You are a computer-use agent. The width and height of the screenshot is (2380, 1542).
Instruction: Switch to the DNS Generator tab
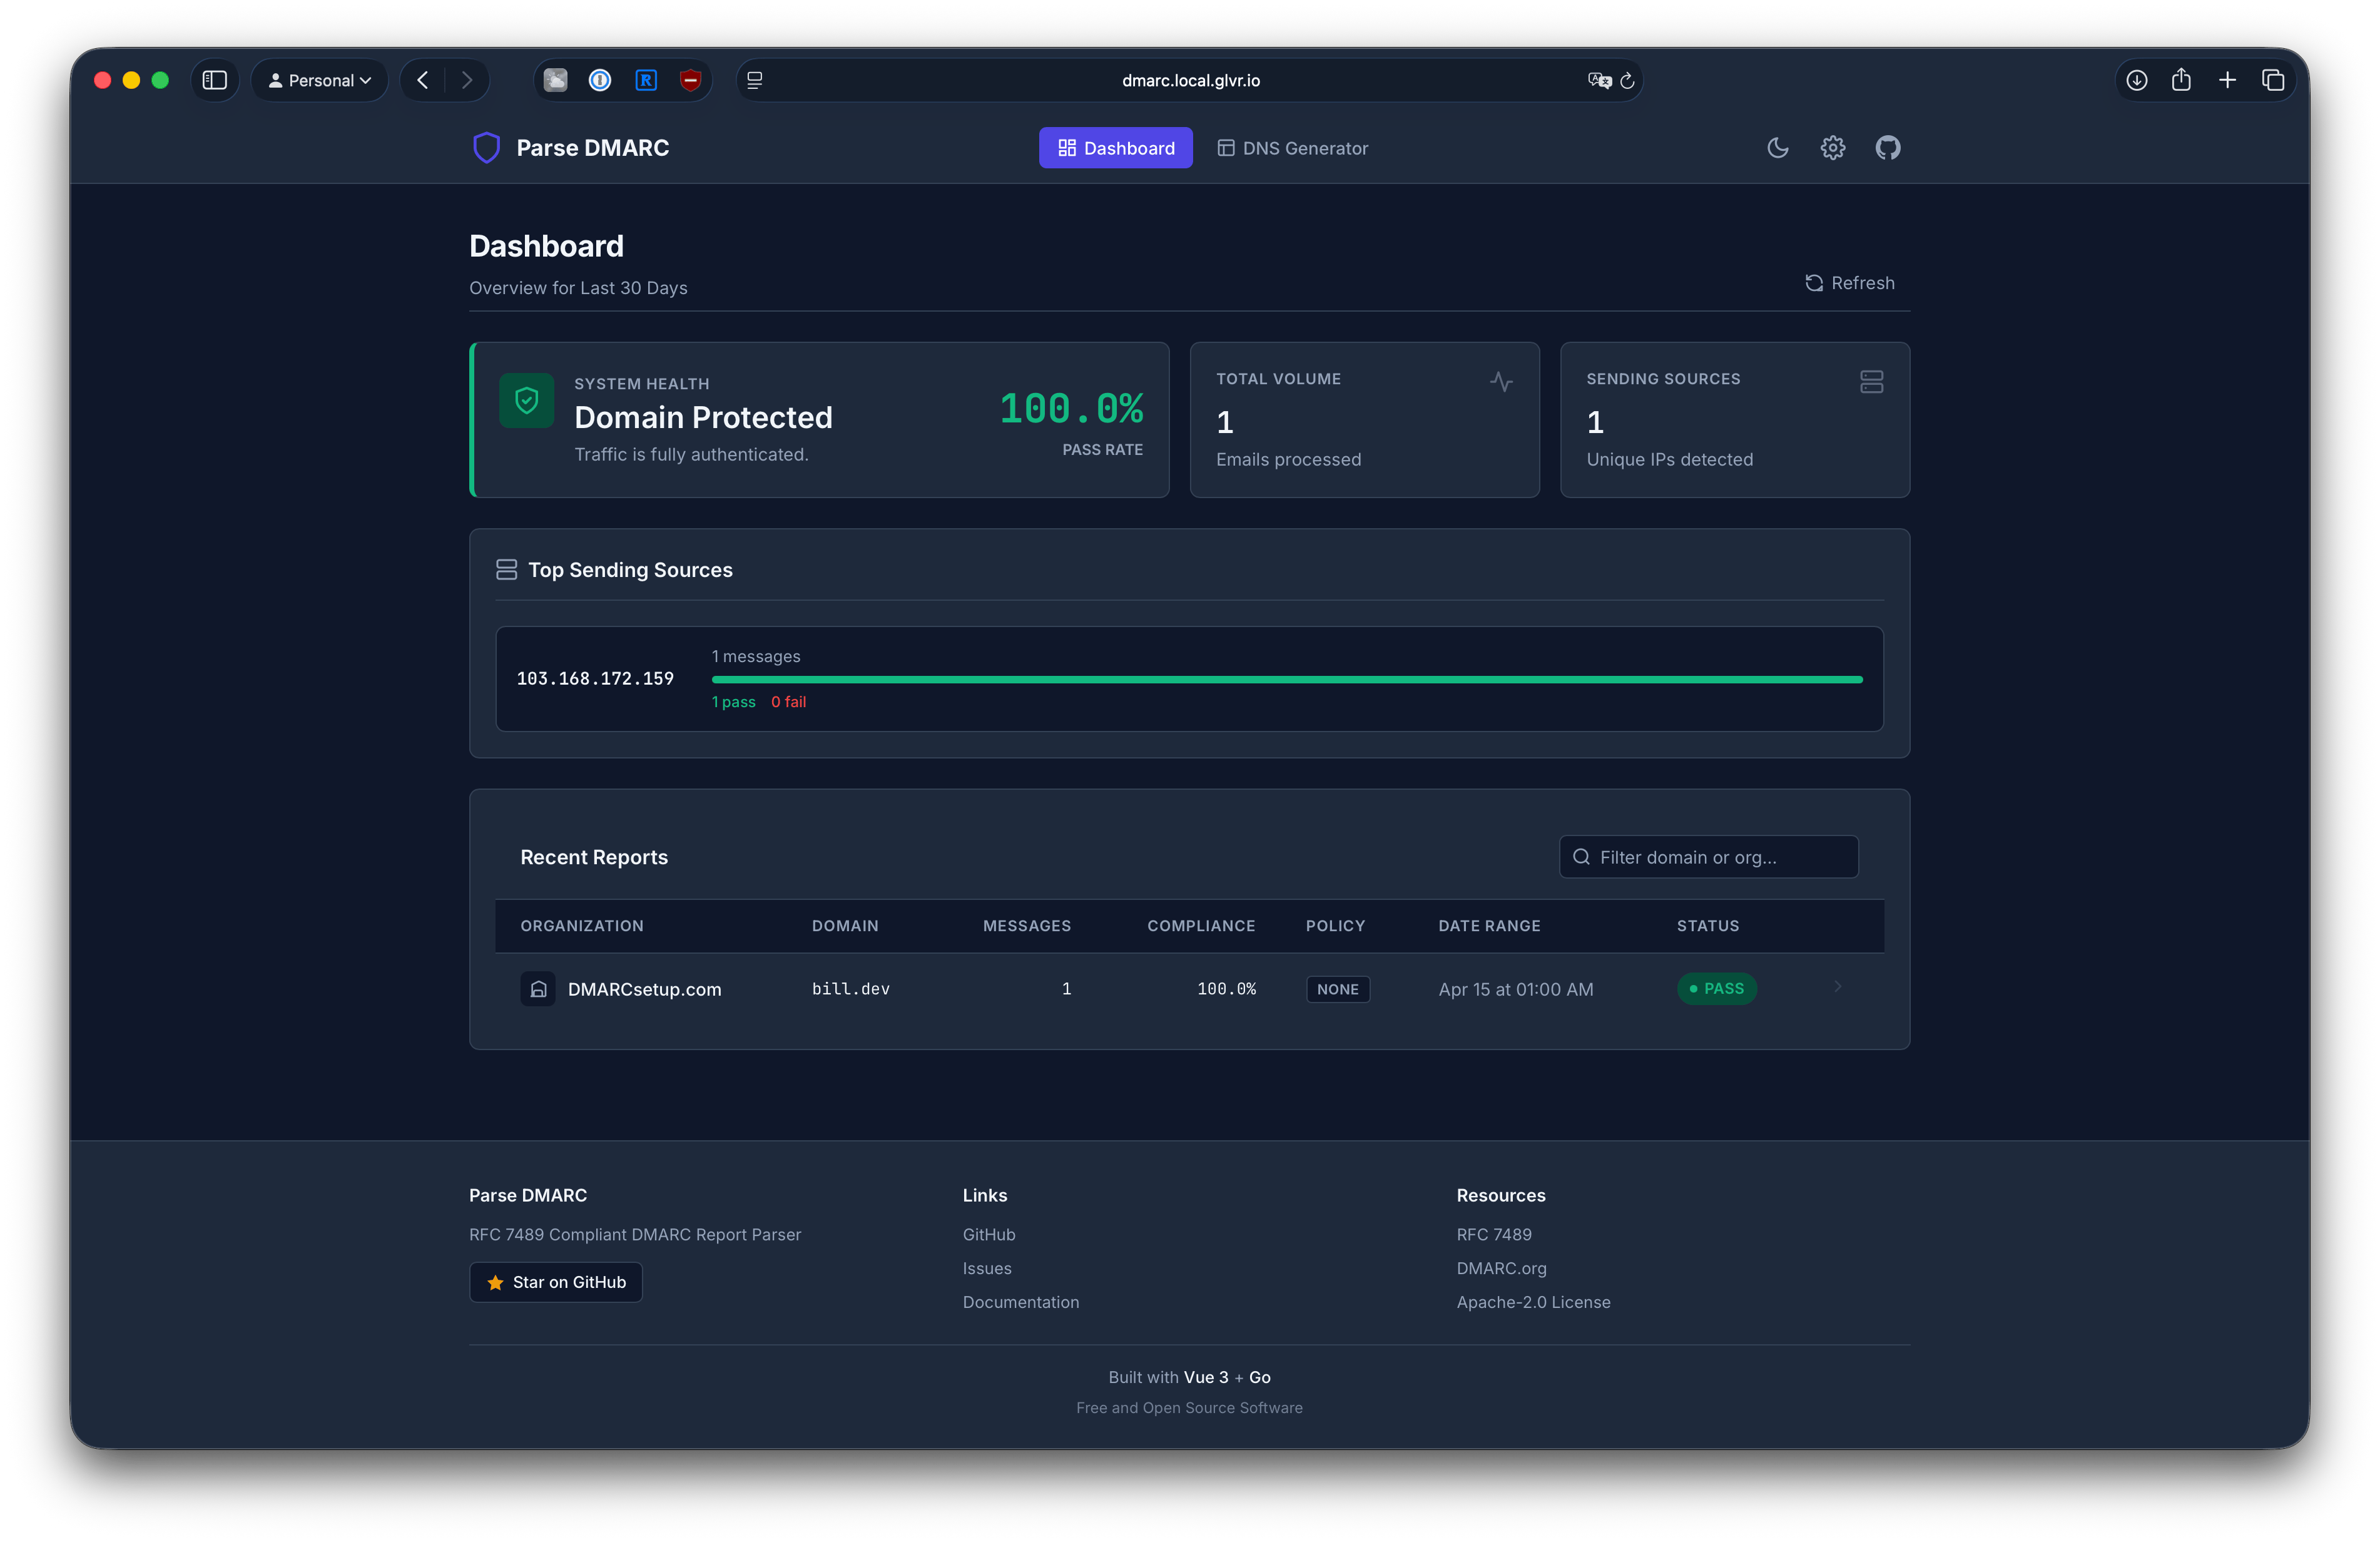click(1292, 147)
